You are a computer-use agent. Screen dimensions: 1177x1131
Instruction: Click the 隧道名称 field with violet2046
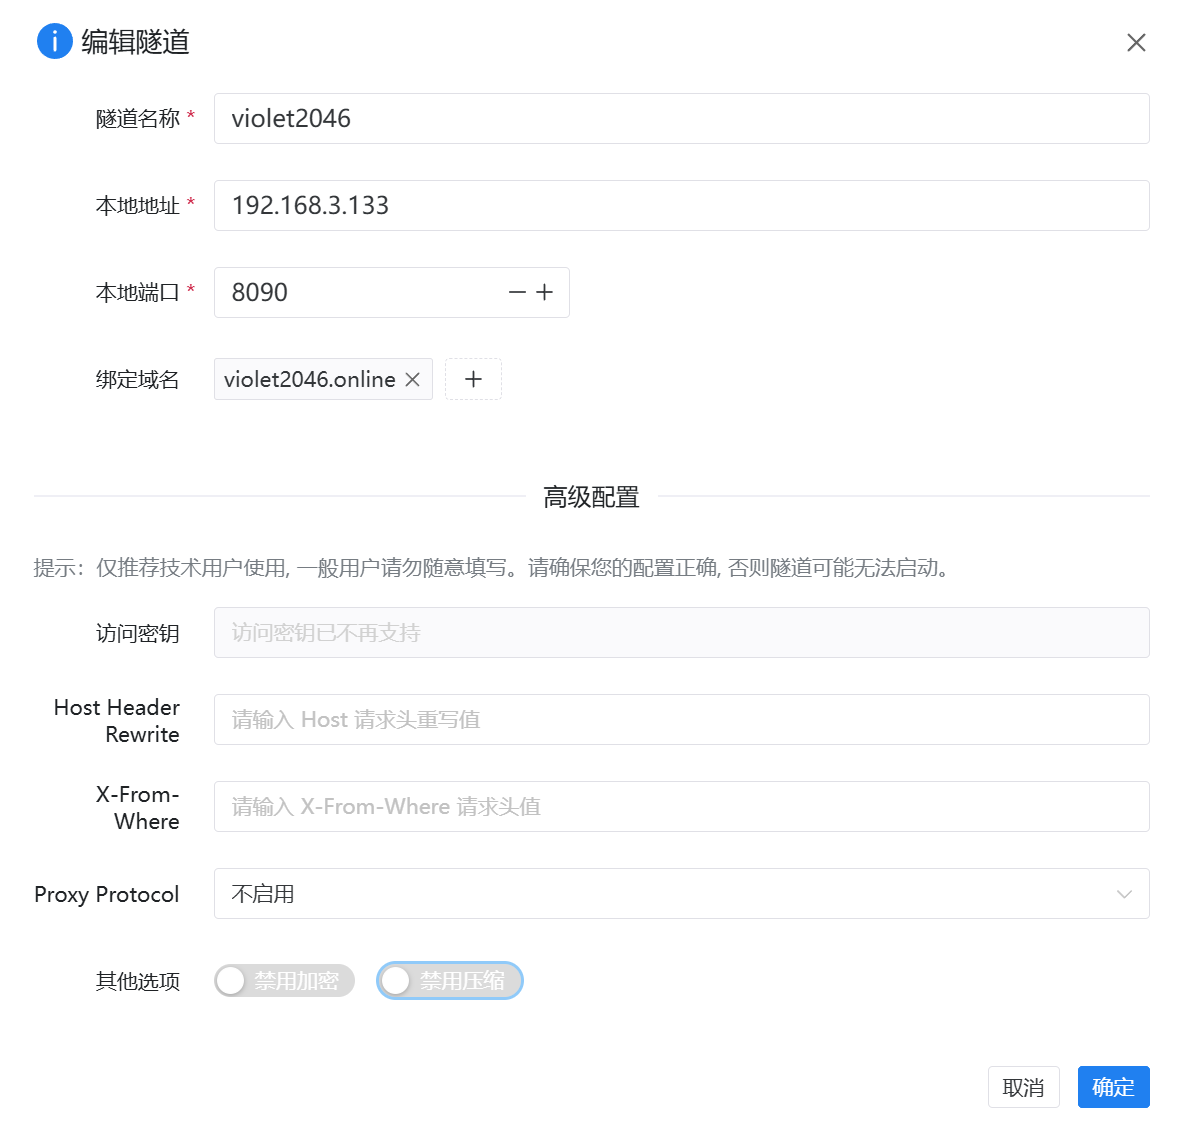tap(680, 119)
